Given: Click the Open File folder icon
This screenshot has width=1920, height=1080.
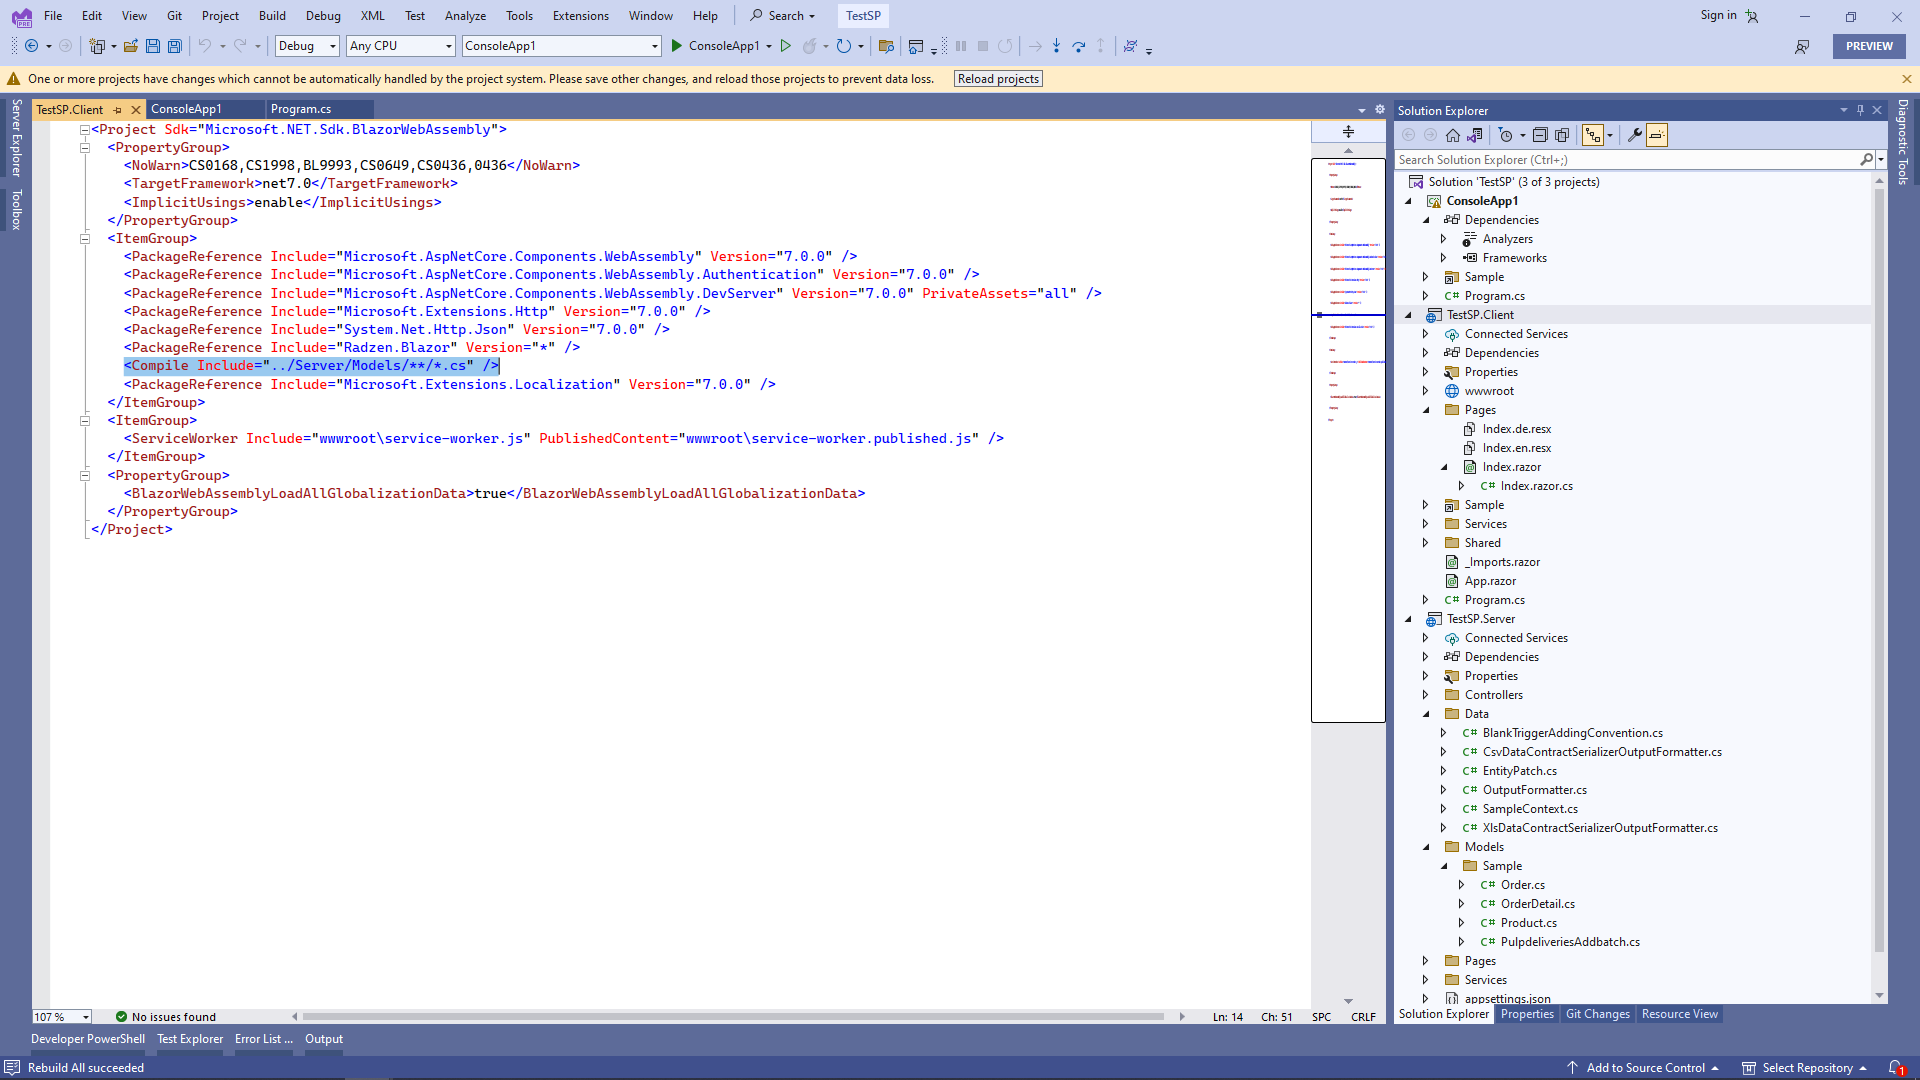Looking at the screenshot, I should [130, 46].
